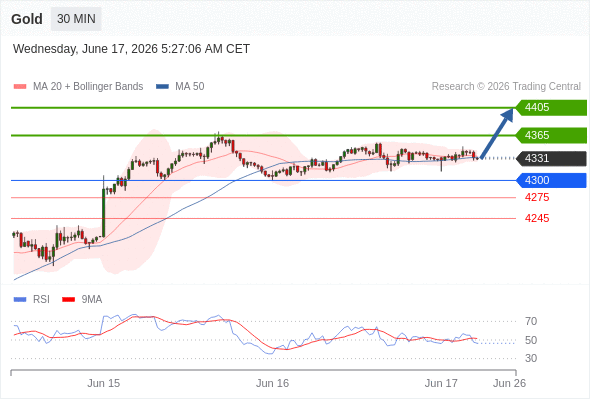The height and width of the screenshot is (400, 590).
Task: Click the red 9MA legend swatch
Action: coord(68,300)
